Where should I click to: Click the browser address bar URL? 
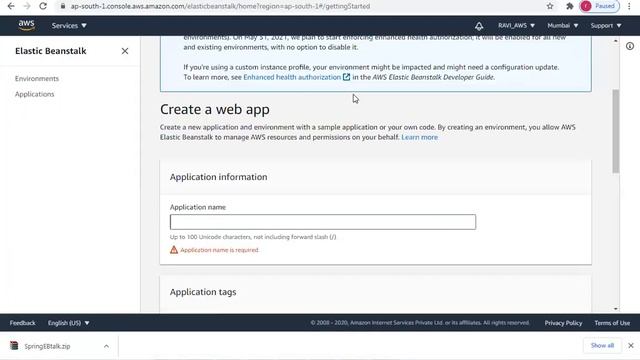220,6
